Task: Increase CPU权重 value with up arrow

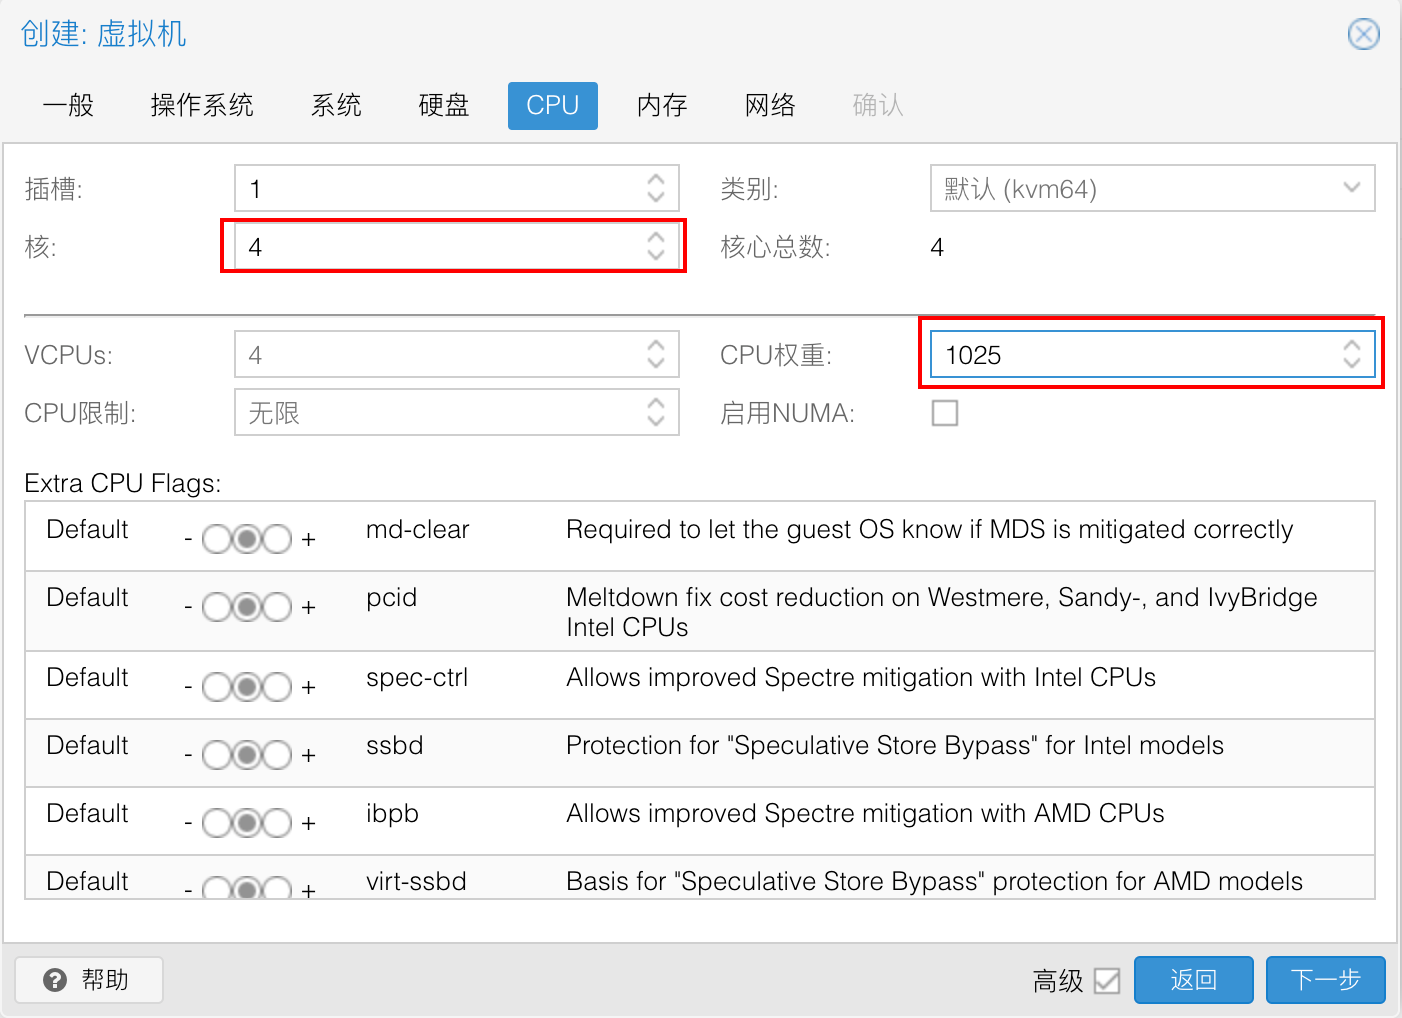Action: tap(1351, 346)
